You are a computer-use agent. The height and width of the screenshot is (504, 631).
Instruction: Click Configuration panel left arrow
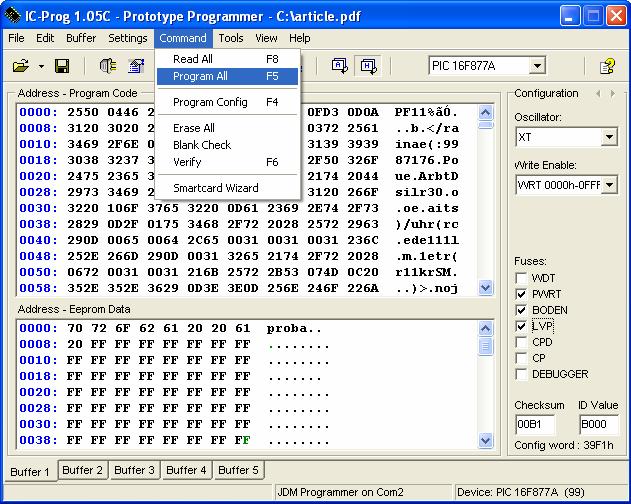tap(598, 93)
